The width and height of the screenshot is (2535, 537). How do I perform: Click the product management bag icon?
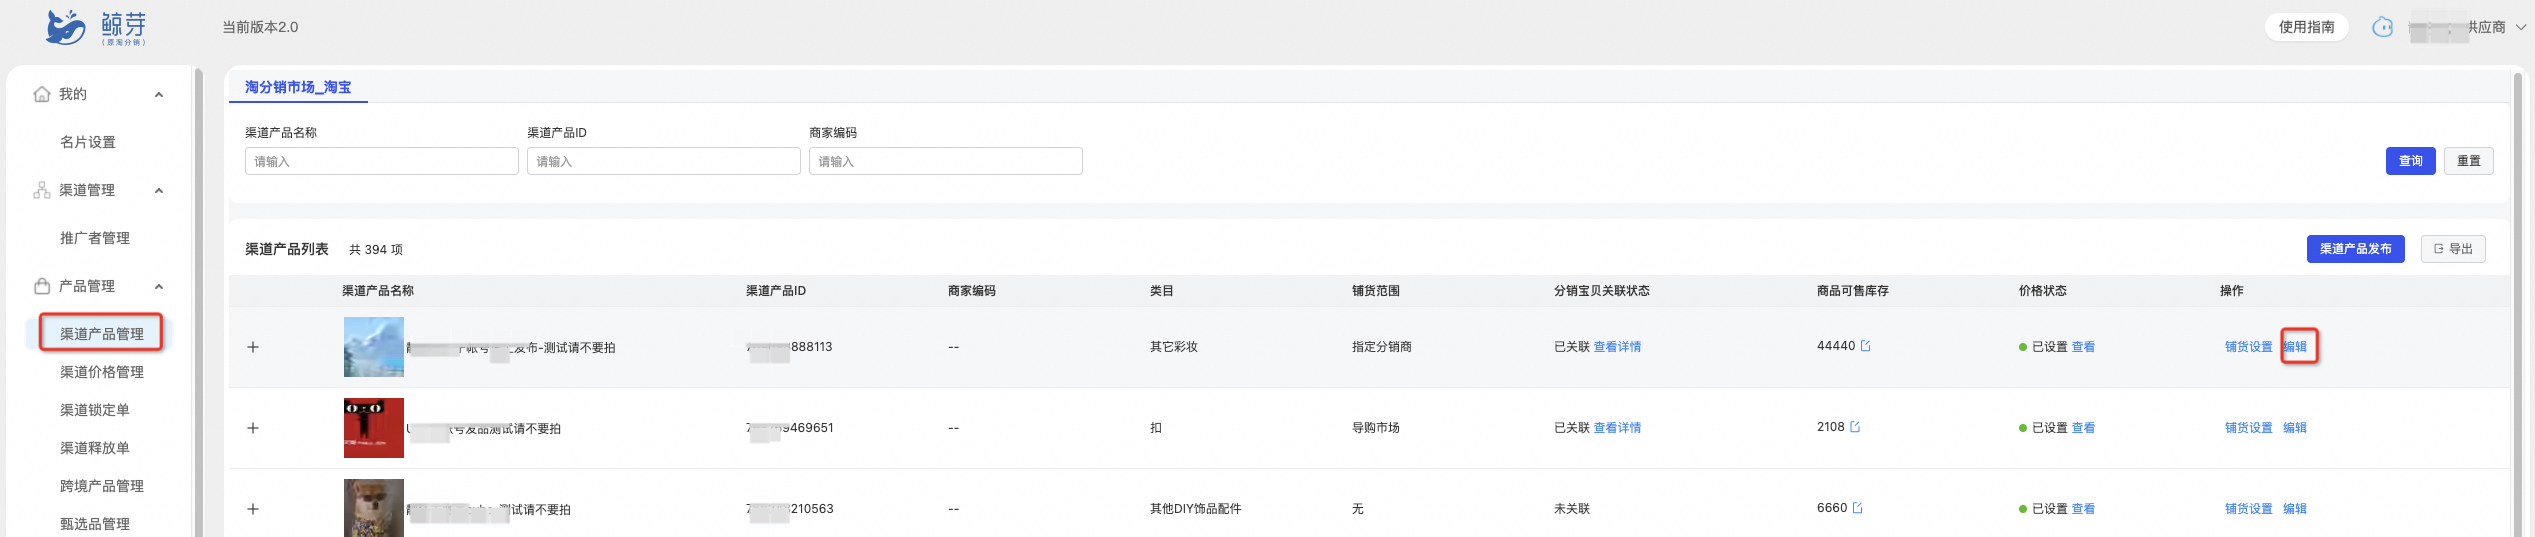coord(42,286)
